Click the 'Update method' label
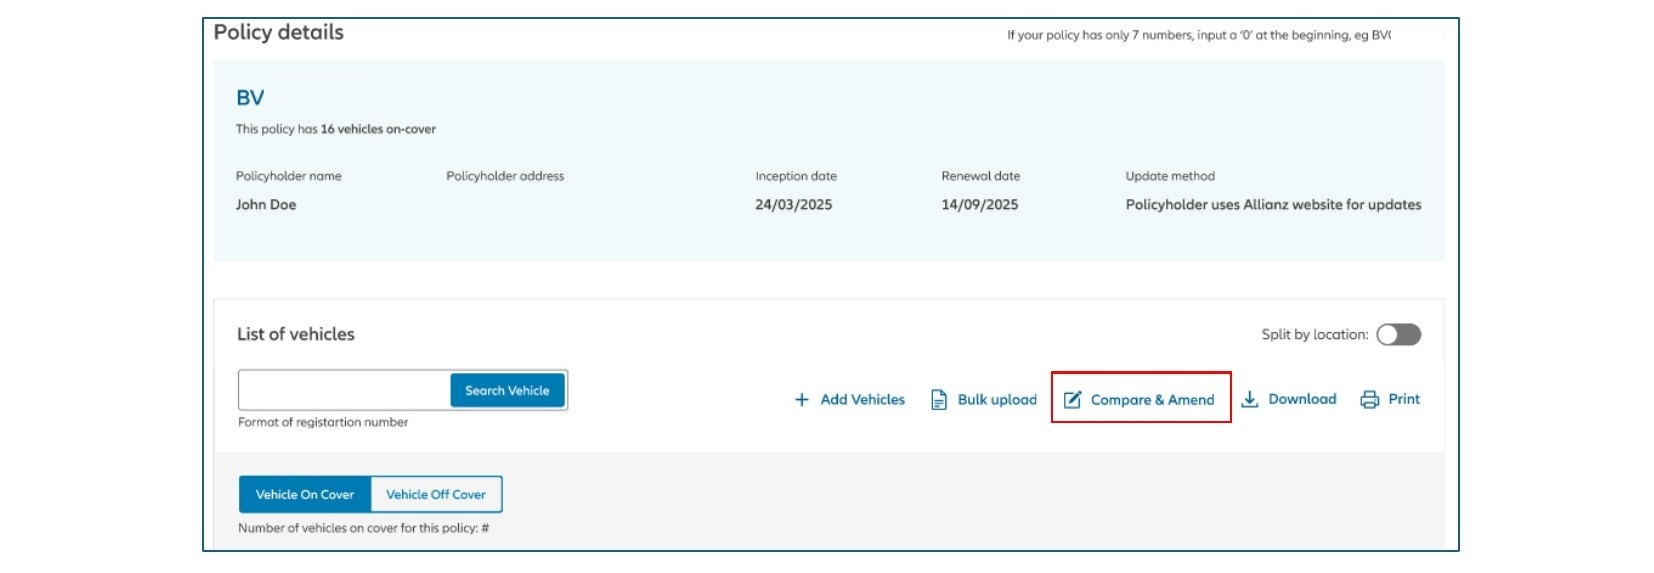 1170,176
